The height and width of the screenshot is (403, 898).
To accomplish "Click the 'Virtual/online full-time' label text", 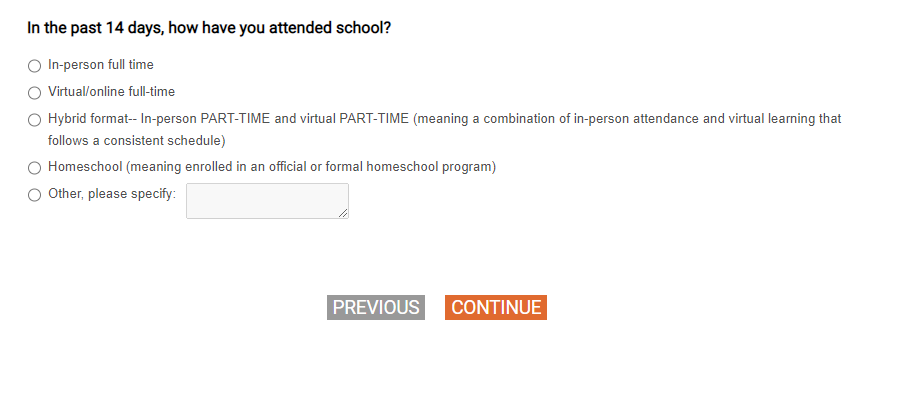I will [x=111, y=92].
